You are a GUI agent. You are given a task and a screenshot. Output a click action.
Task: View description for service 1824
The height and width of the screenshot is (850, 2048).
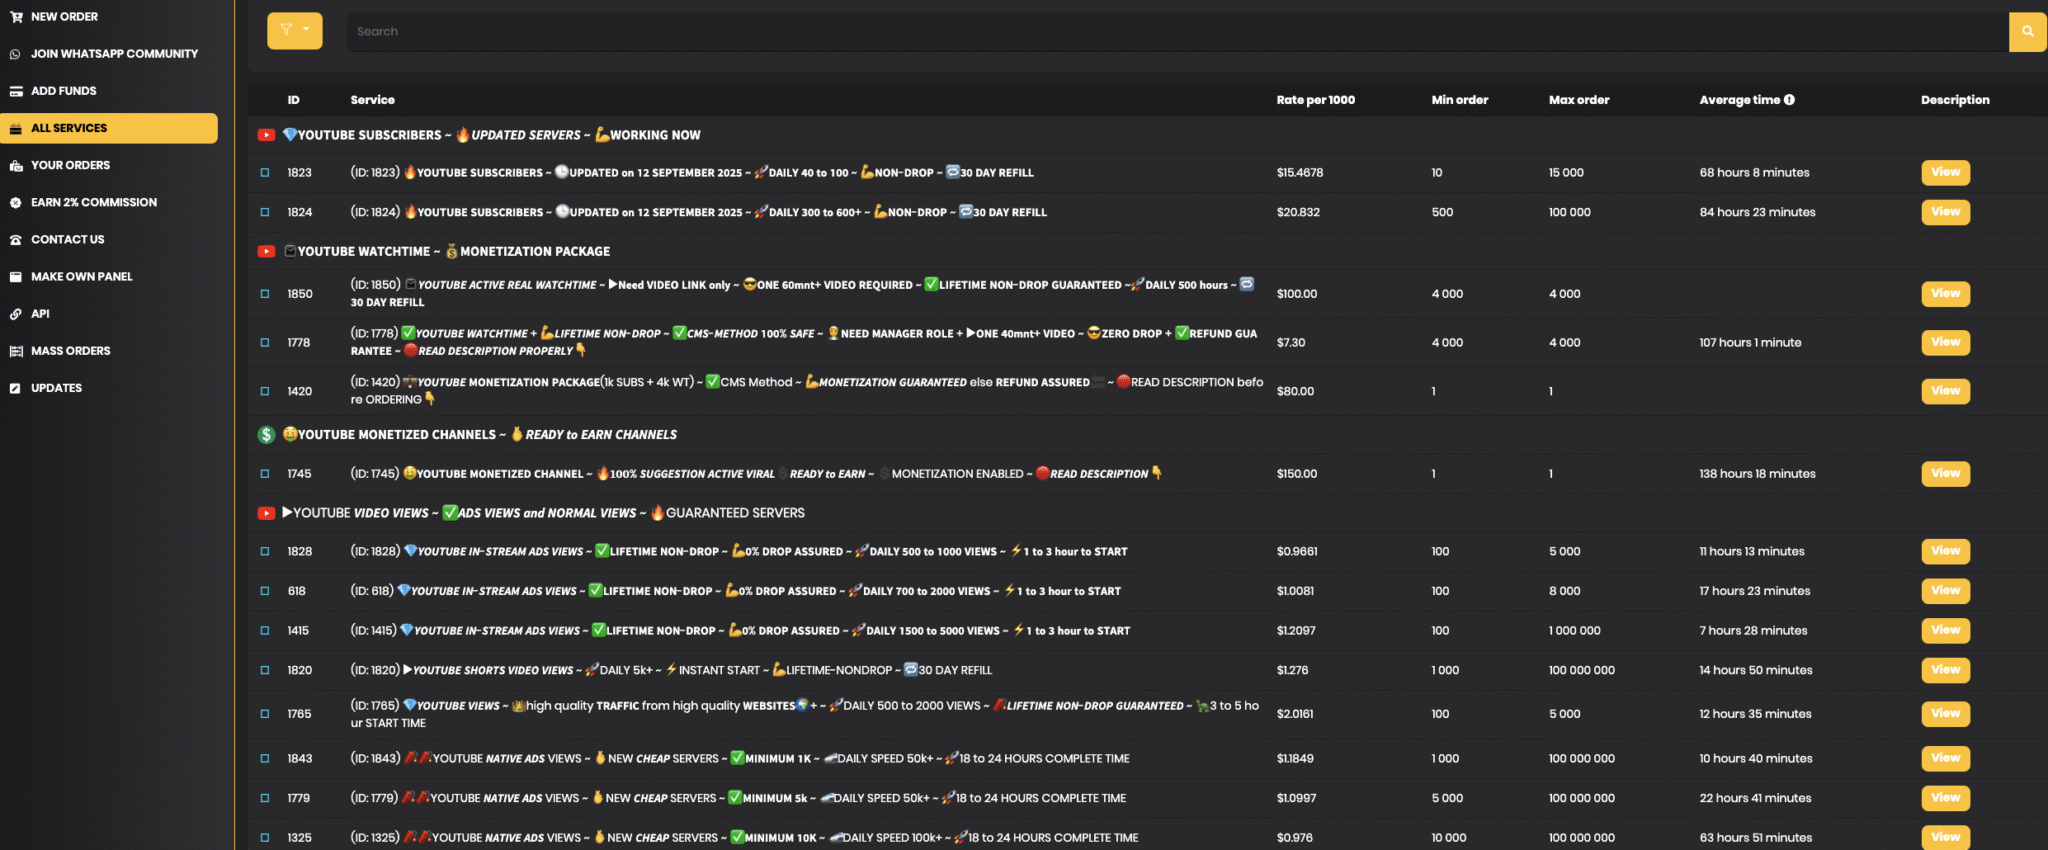click(1945, 212)
